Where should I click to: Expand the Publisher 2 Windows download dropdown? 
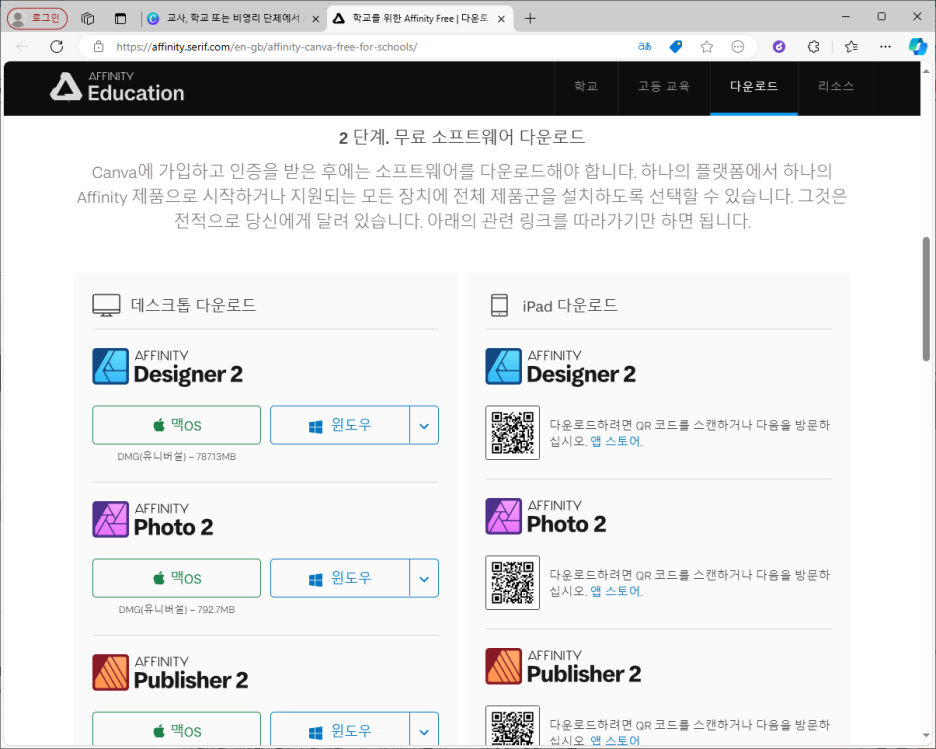pos(424,729)
